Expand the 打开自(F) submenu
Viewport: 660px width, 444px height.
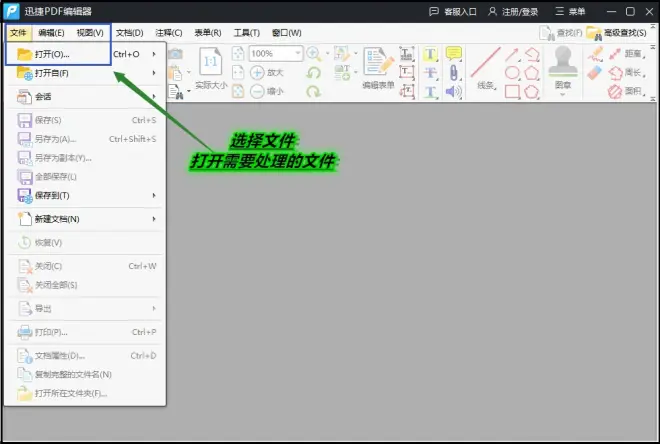85,73
